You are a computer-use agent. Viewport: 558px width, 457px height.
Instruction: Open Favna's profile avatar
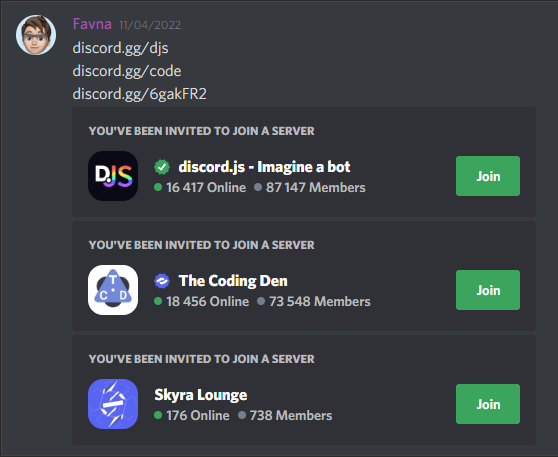(x=36, y=35)
